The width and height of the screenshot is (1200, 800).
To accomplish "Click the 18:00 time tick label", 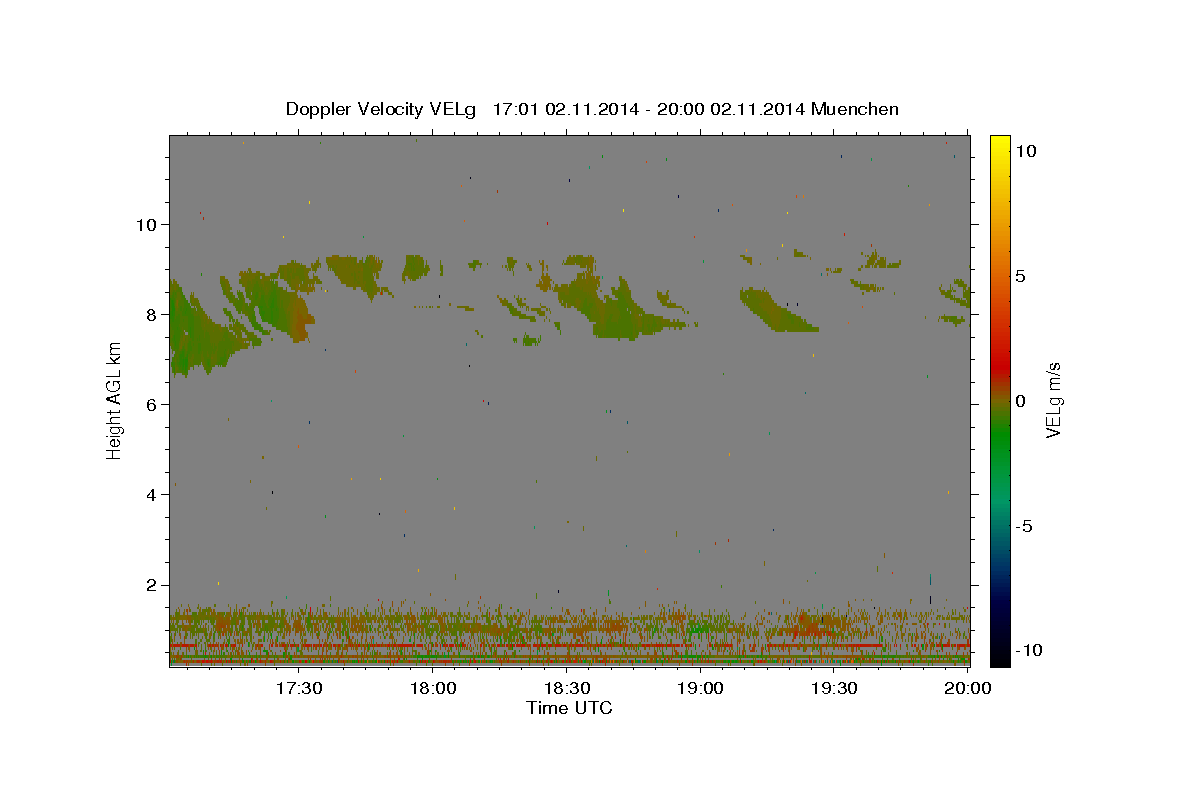I will tap(433, 689).
